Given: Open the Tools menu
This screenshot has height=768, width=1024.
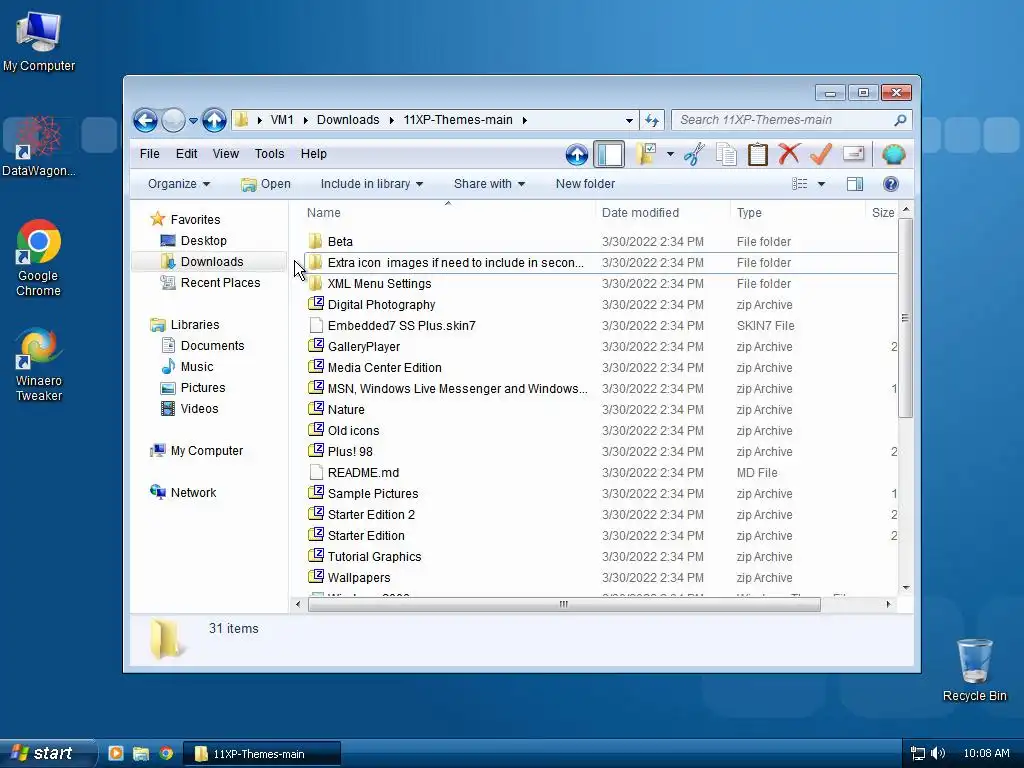Looking at the screenshot, I should pyautogui.click(x=269, y=153).
